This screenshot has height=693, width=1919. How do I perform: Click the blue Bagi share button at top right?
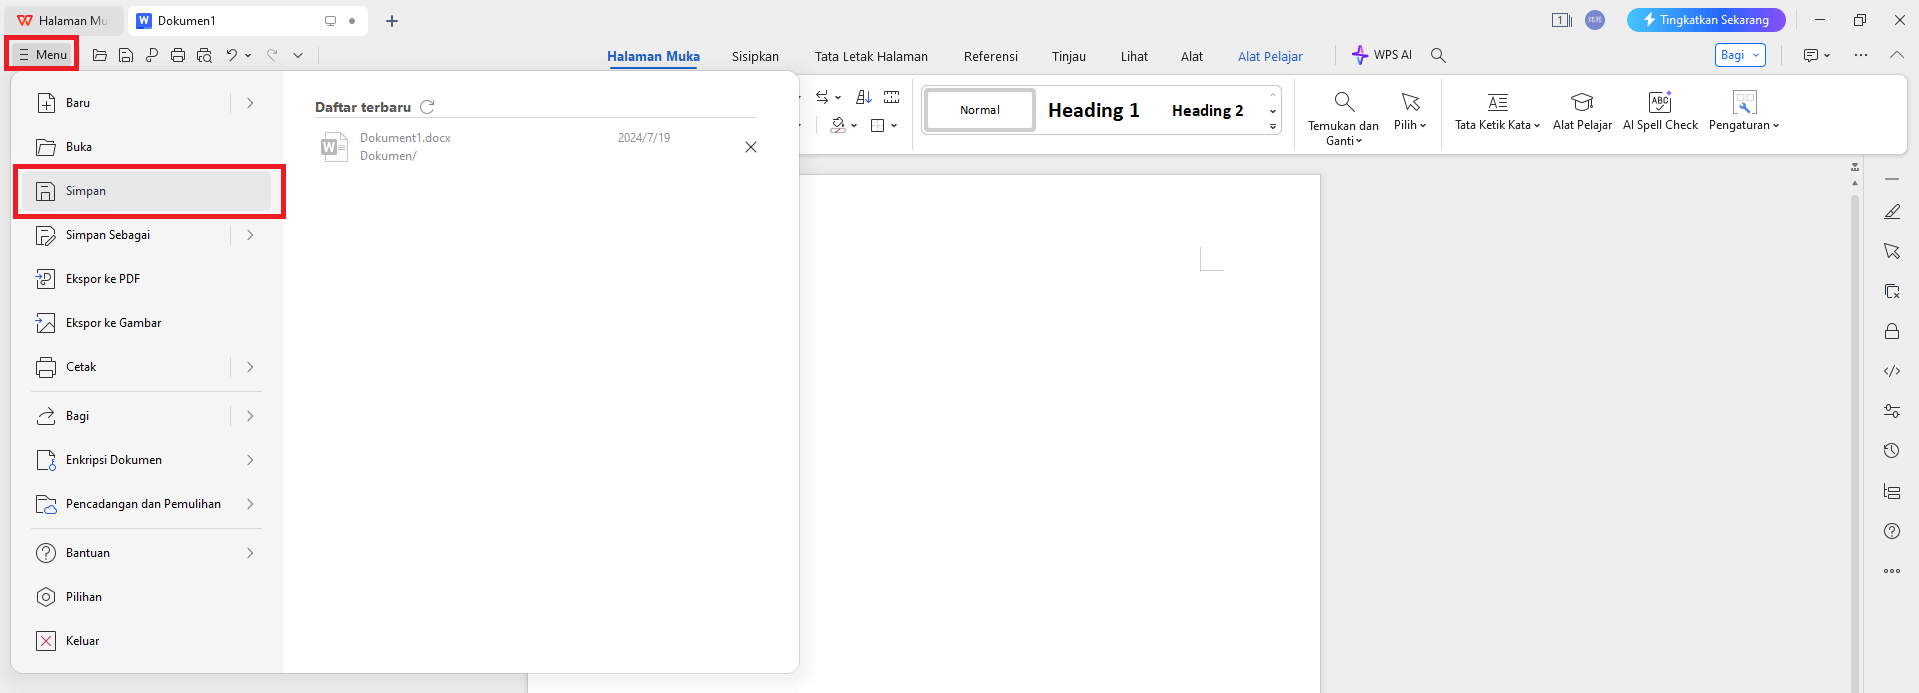tap(1740, 55)
